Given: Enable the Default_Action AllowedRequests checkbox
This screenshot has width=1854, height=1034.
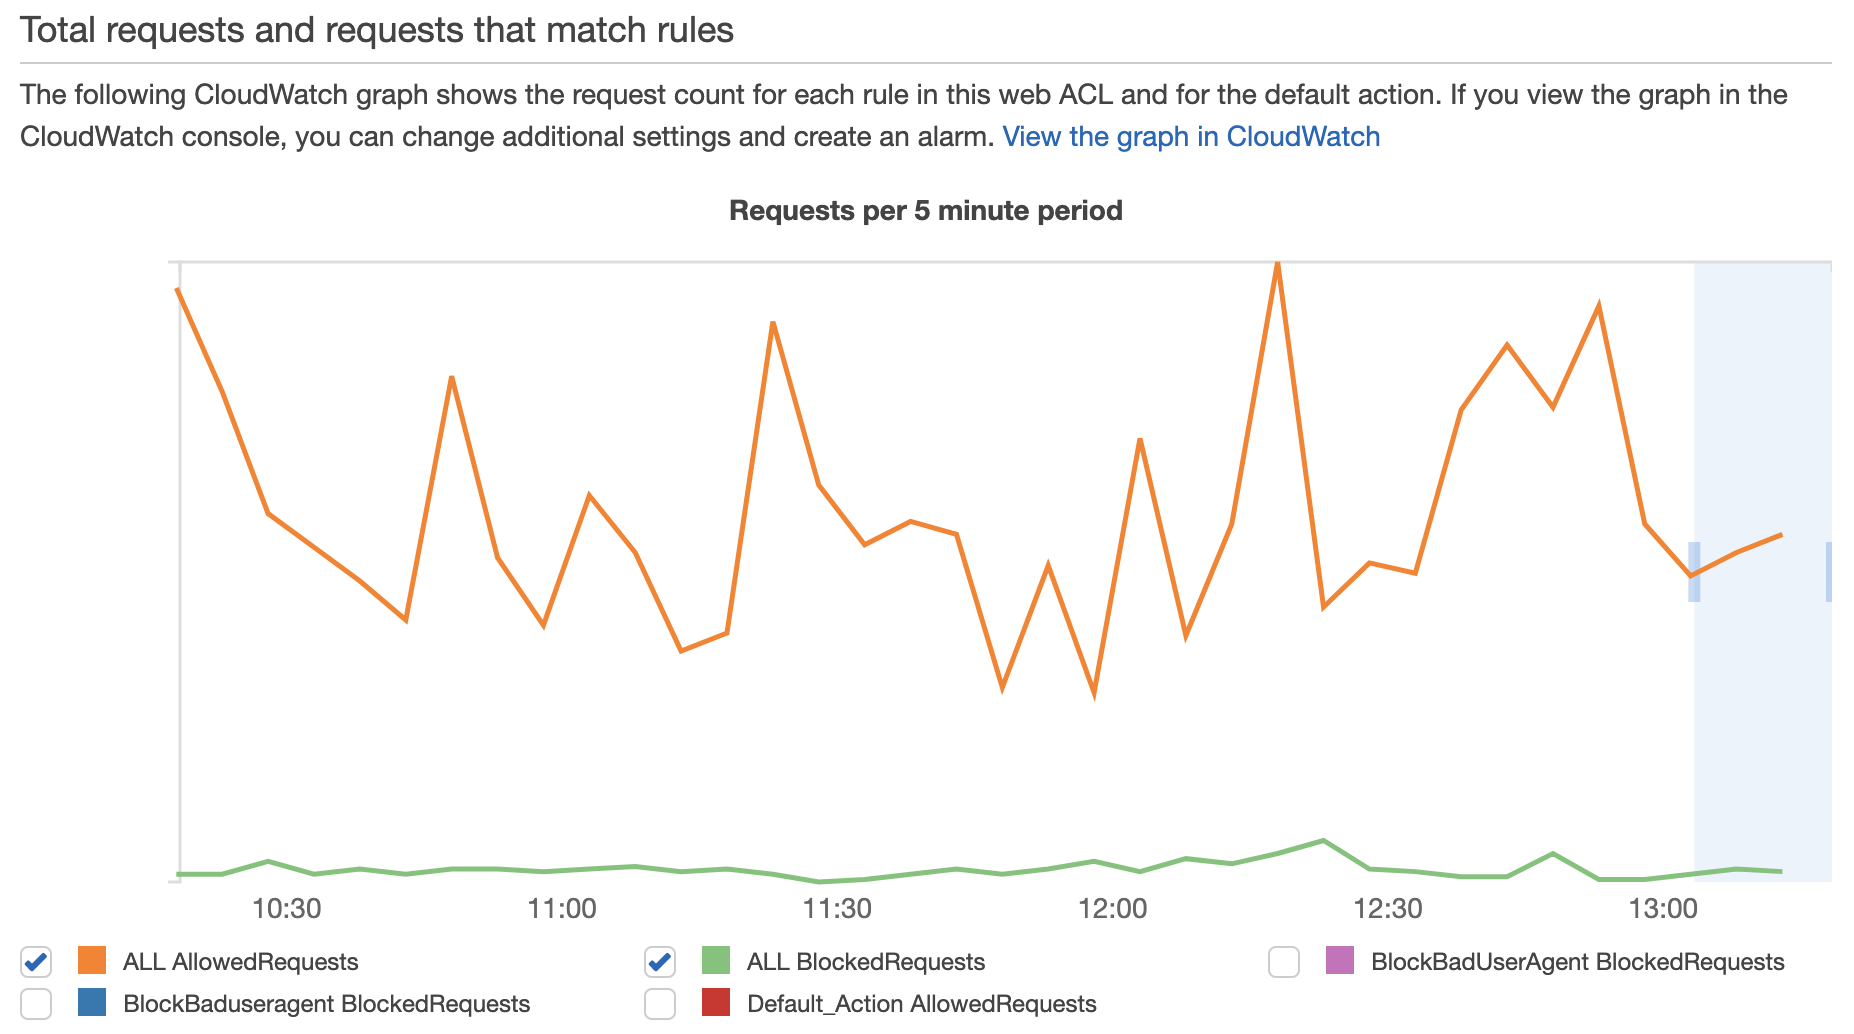Looking at the screenshot, I should coord(660,1004).
